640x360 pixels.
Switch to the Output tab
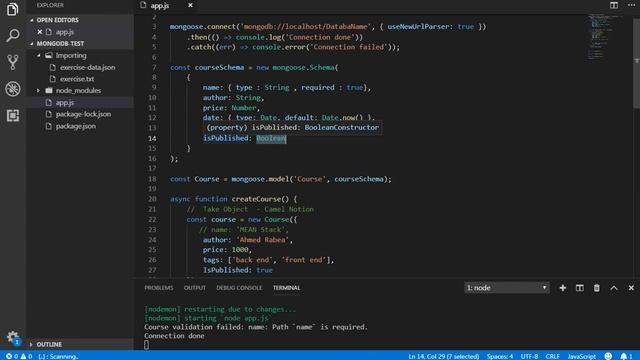(195, 288)
